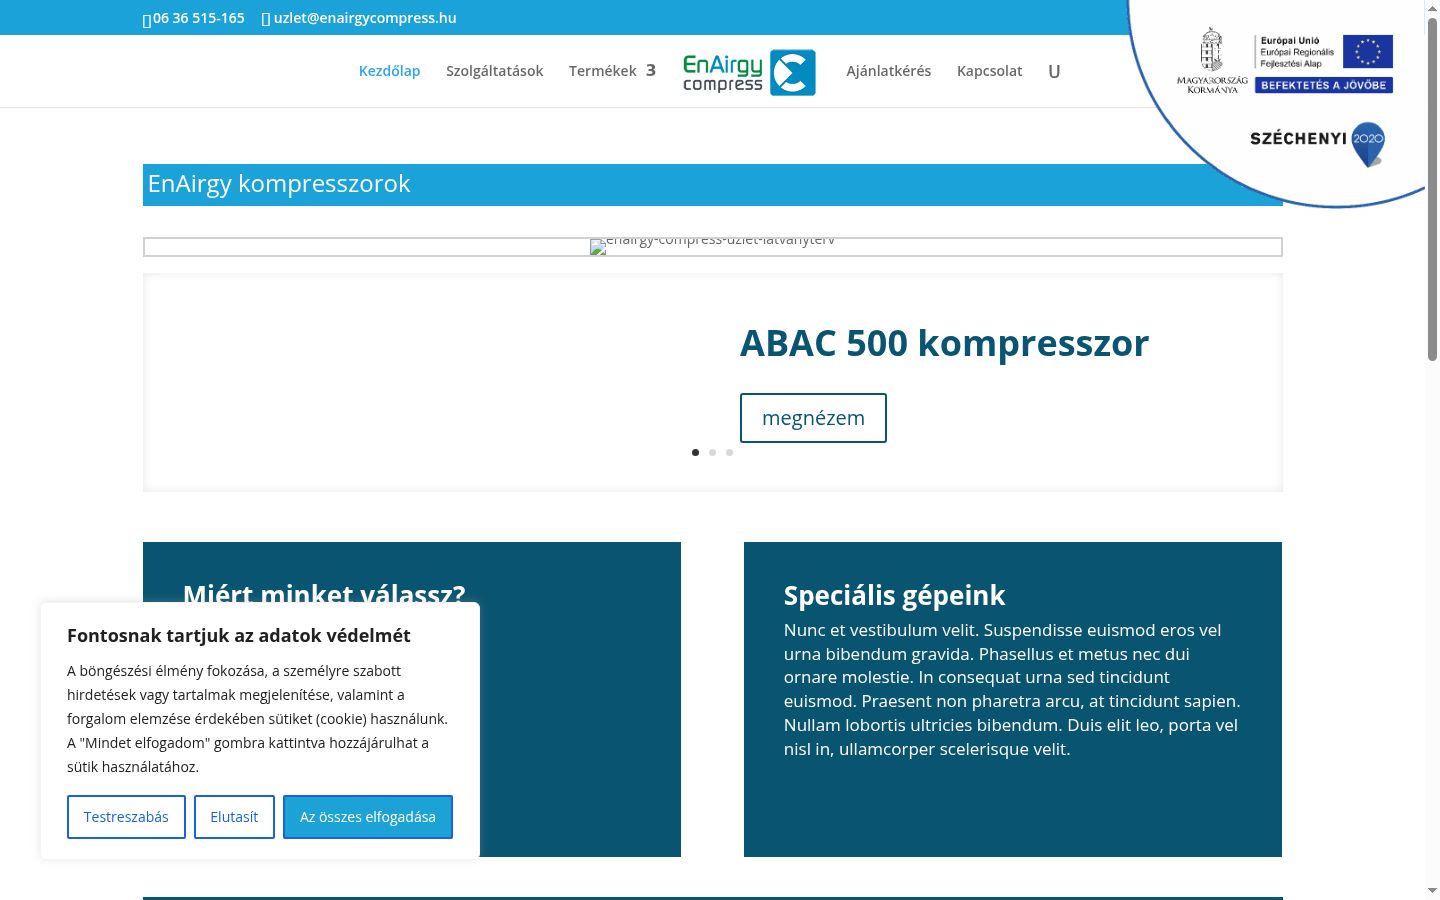This screenshot has height=900, width=1440.
Task: Expand the Termékek dropdown arrow
Action: 651,70
